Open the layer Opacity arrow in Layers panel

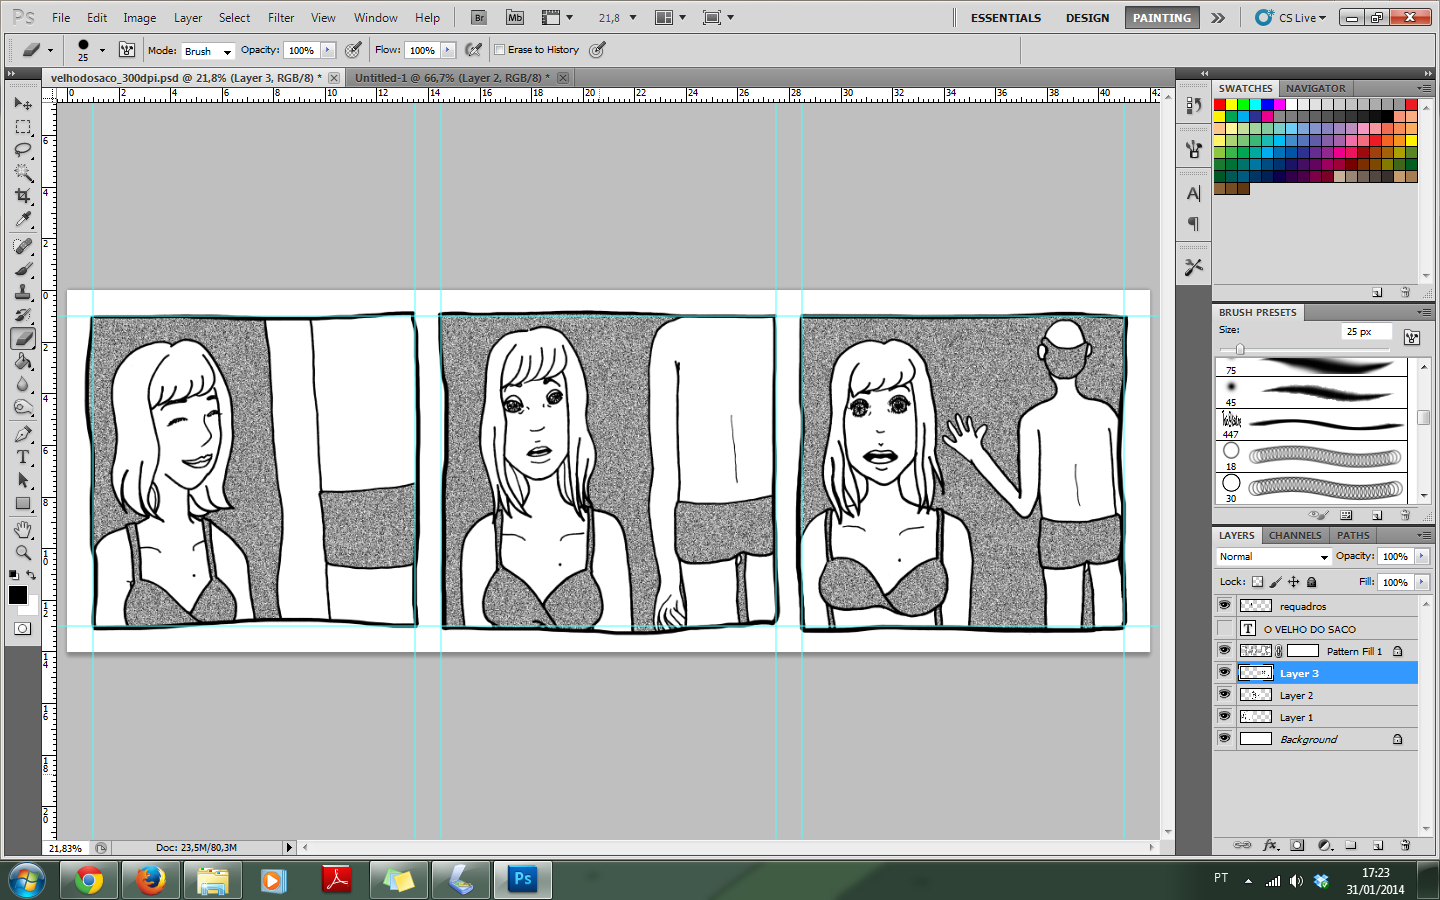coord(1421,556)
